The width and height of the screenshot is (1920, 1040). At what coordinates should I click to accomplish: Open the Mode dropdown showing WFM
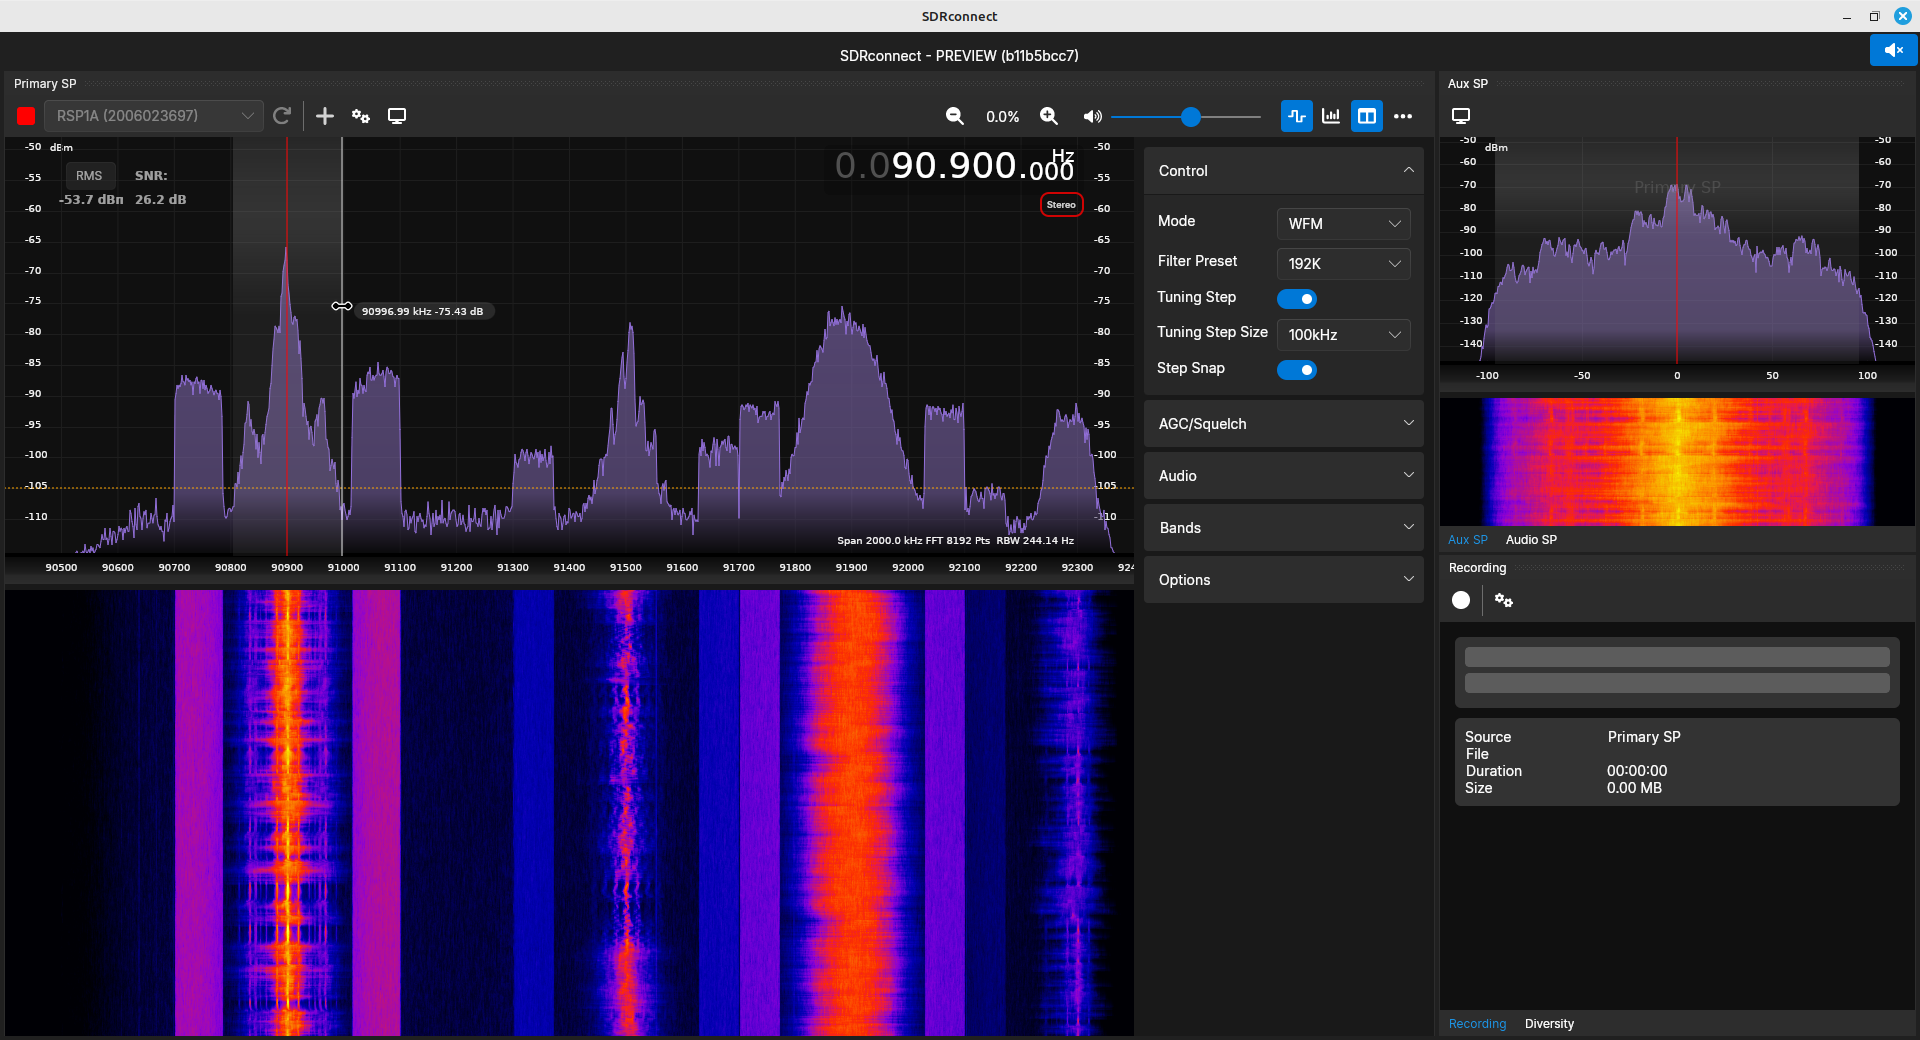(1343, 223)
